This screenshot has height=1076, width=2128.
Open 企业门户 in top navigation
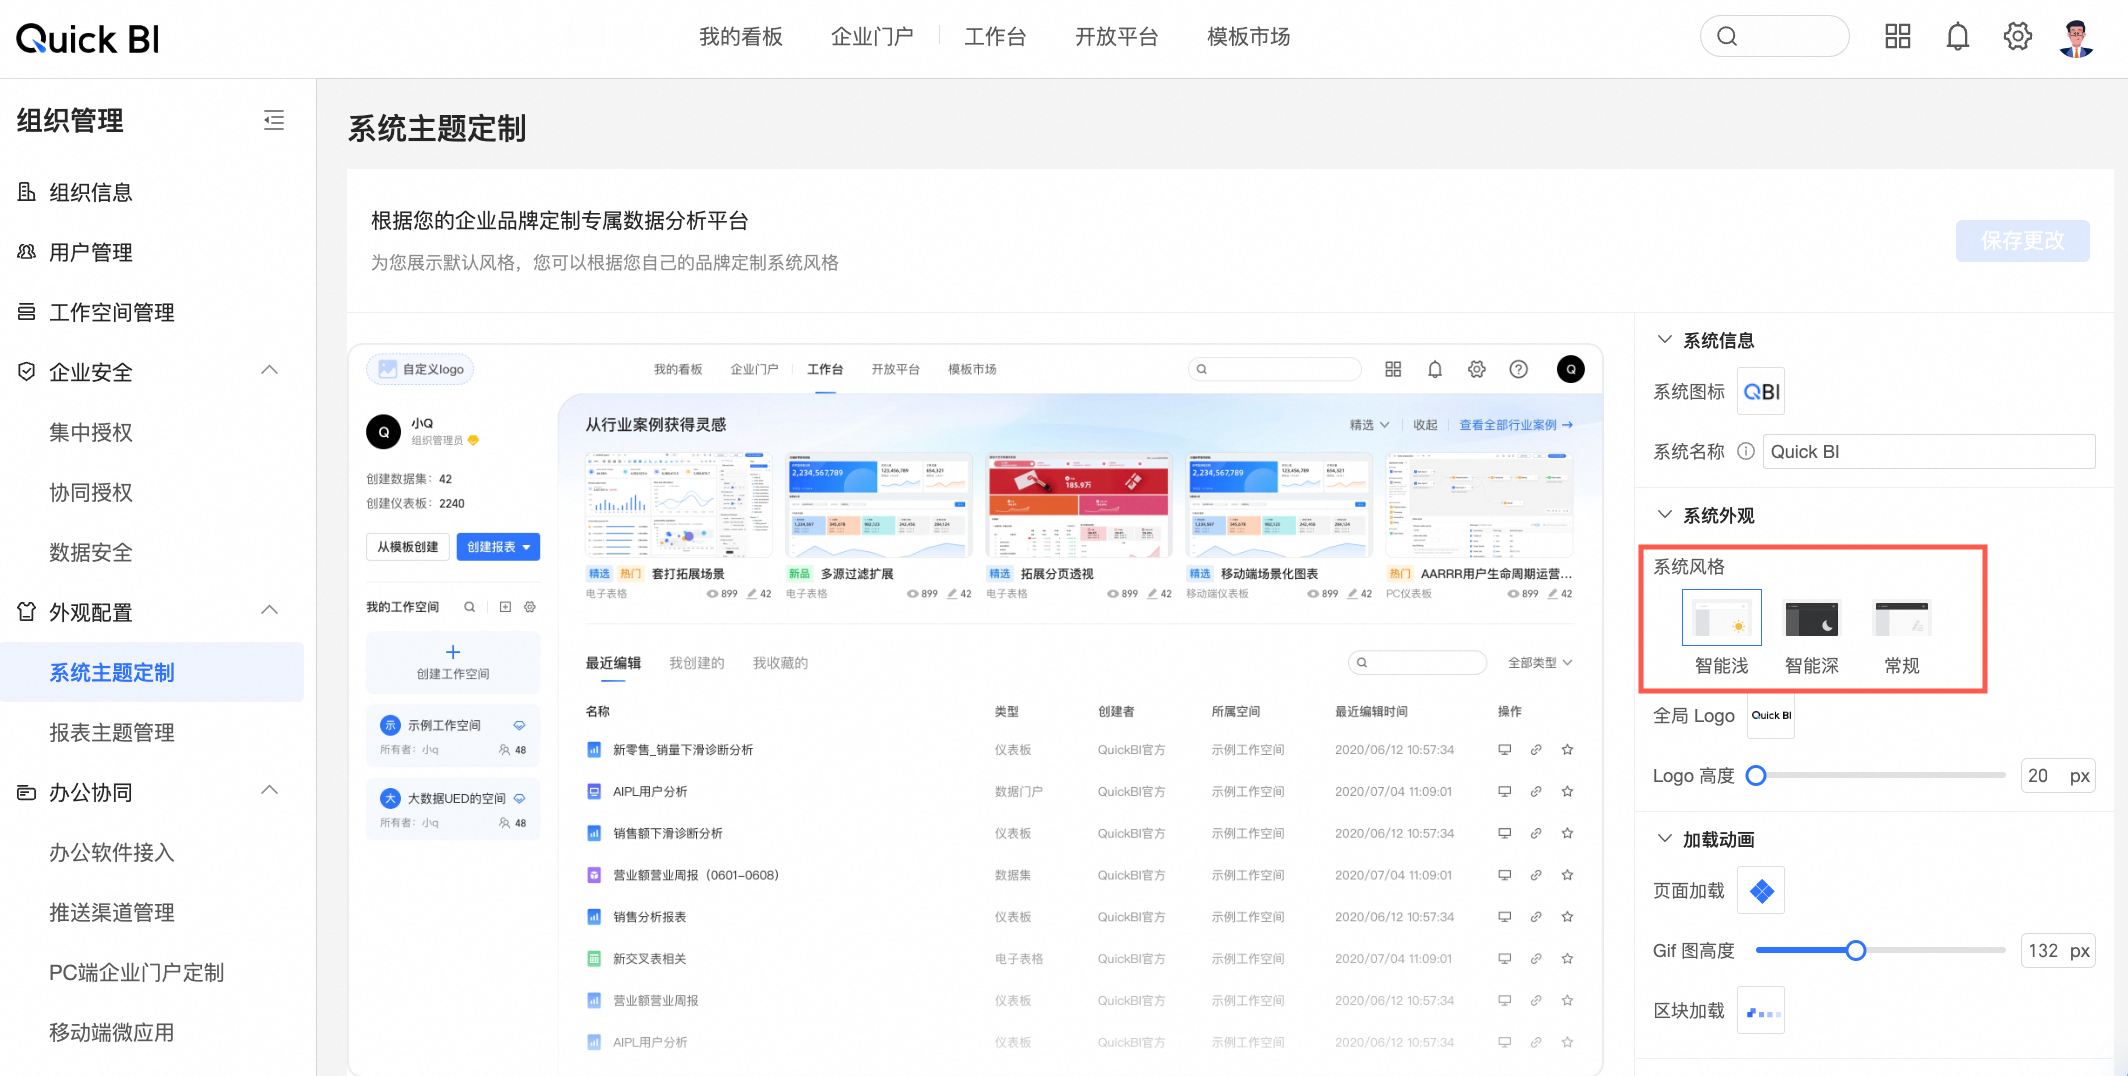coord(872,37)
